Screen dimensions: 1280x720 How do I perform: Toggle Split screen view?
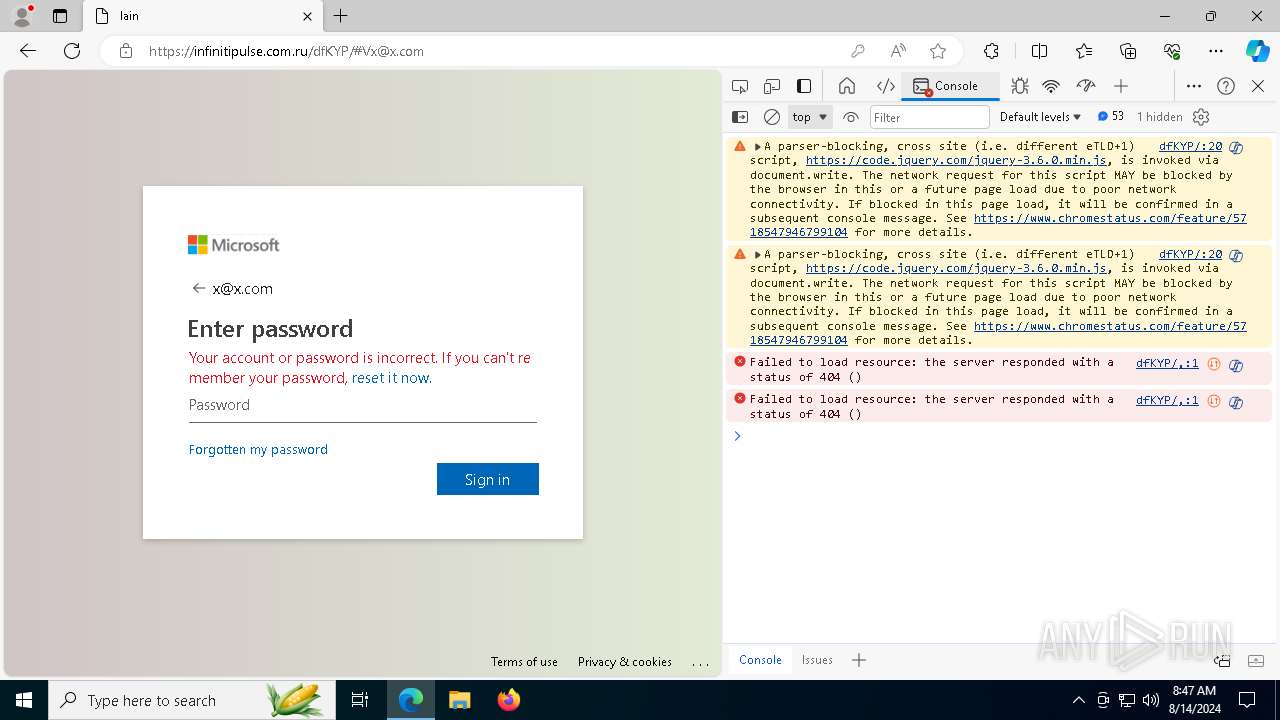[x=1039, y=51]
